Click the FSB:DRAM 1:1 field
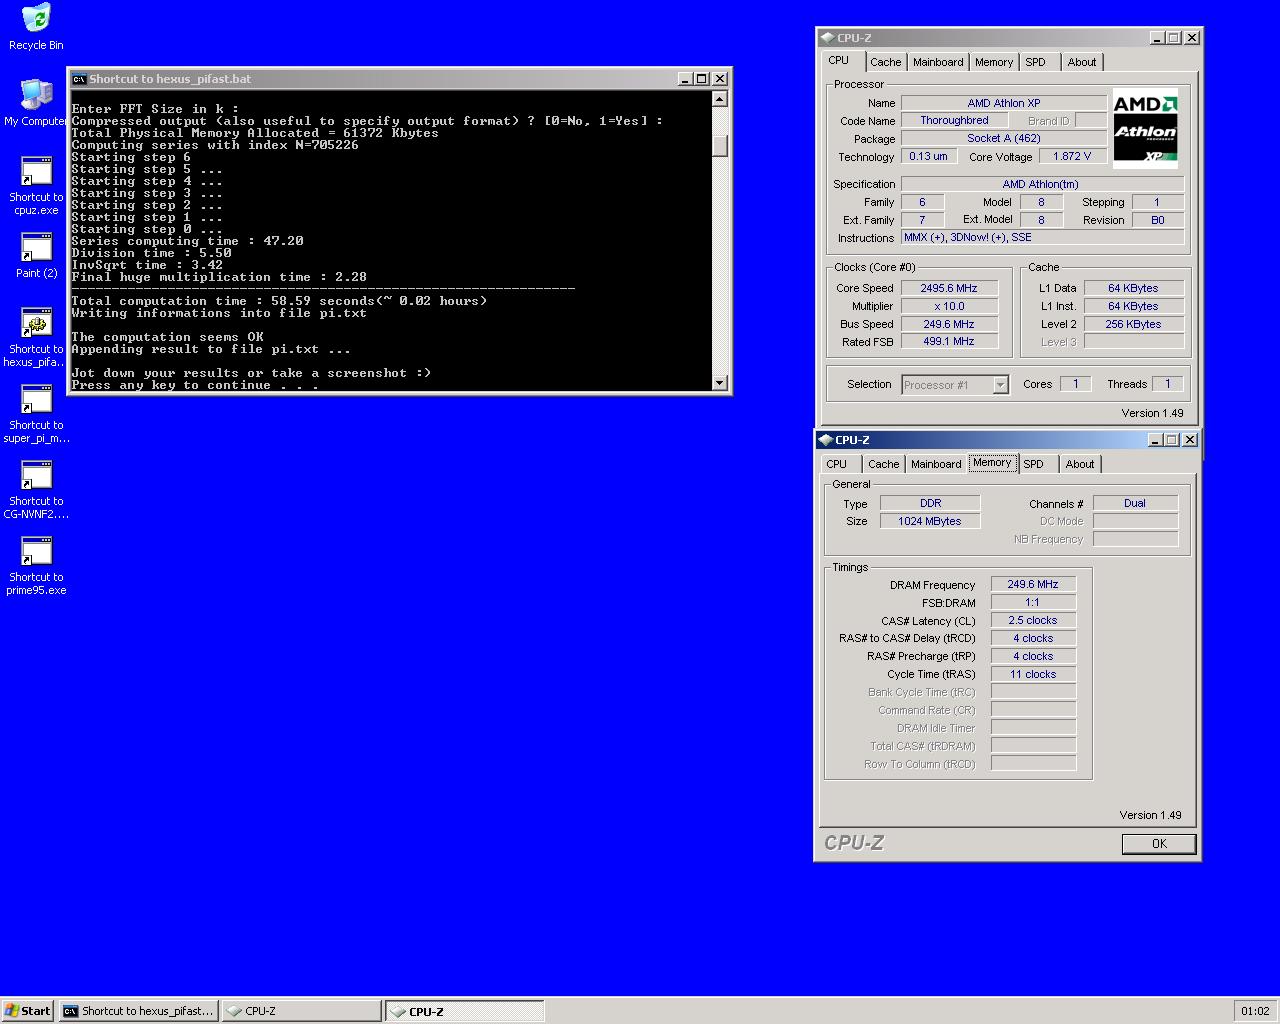The width and height of the screenshot is (1280, 1024). pos(1033,602)
